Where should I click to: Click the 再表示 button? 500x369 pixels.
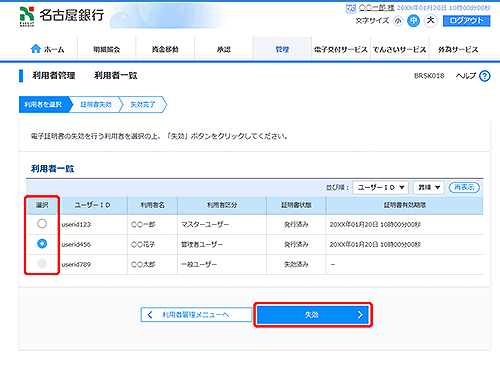(x=464, y=187)
